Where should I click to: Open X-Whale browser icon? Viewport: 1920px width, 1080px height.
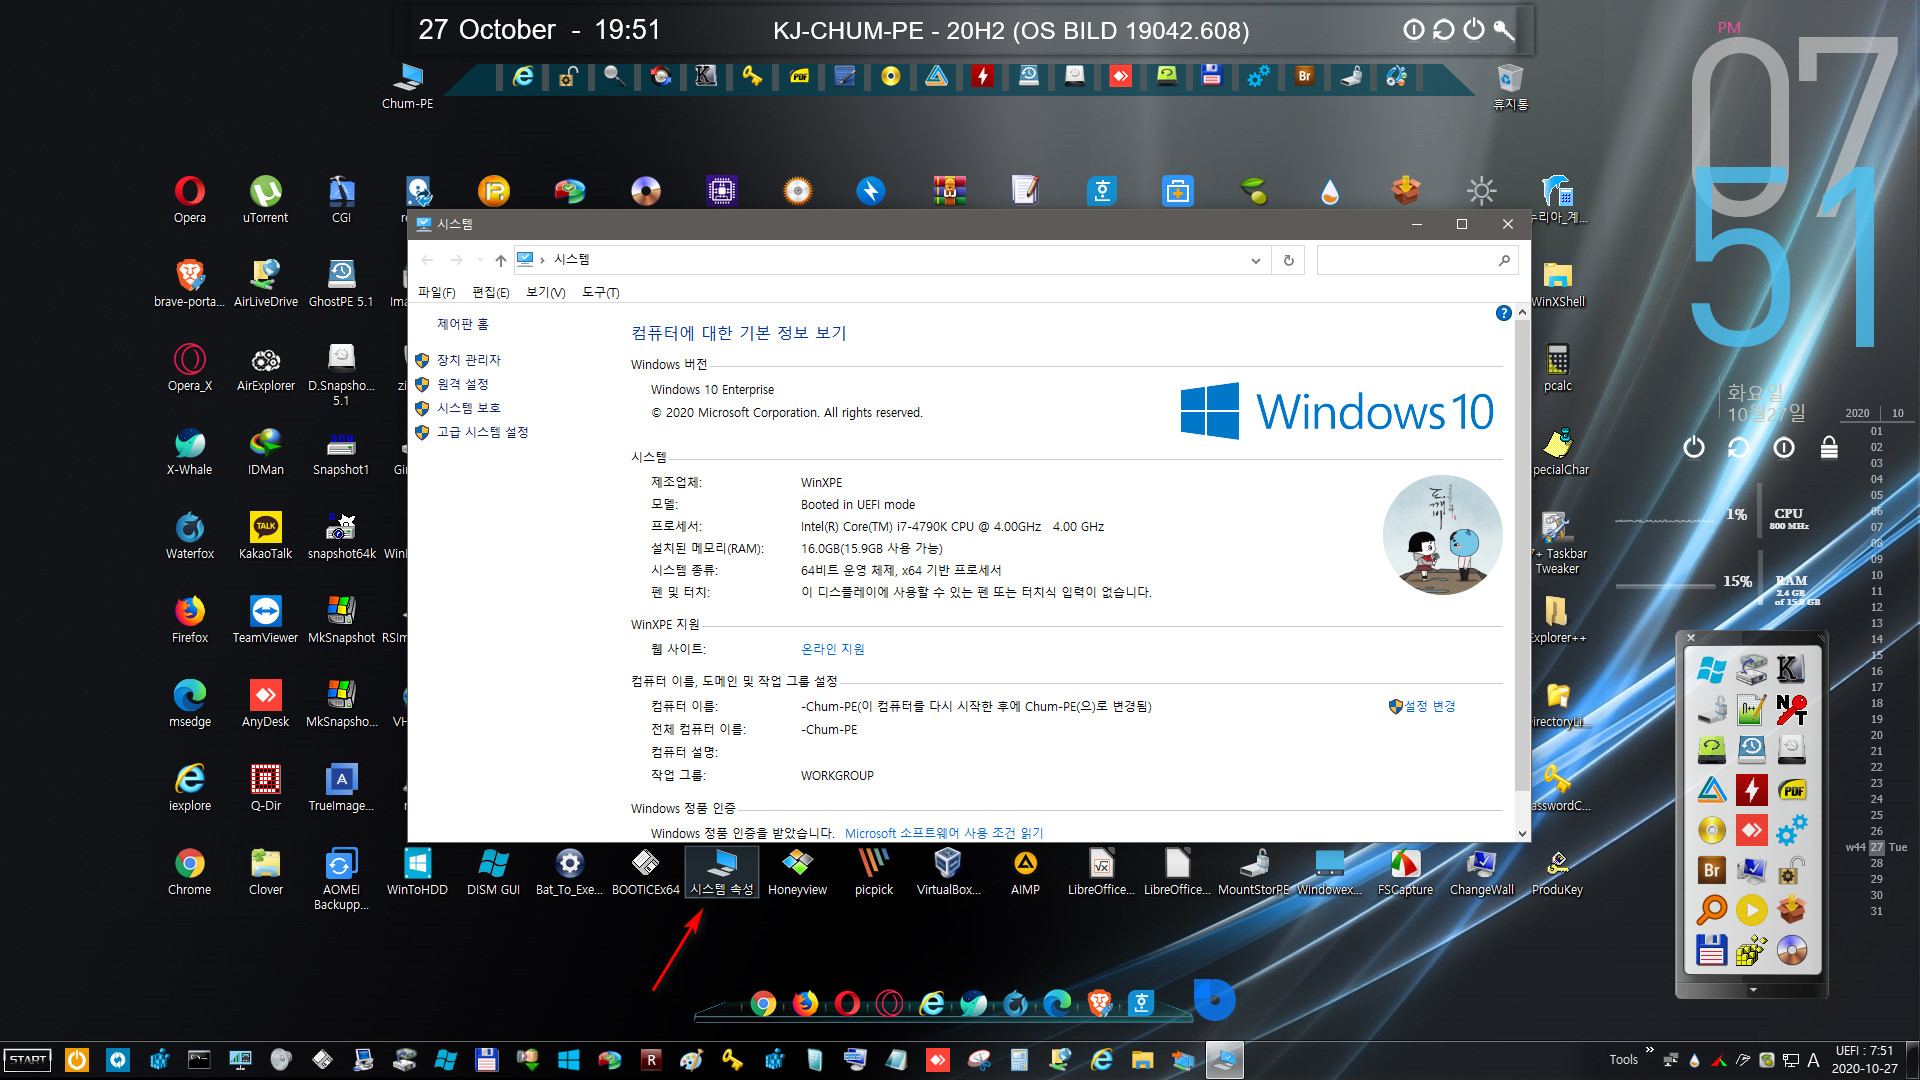(190, 451)
